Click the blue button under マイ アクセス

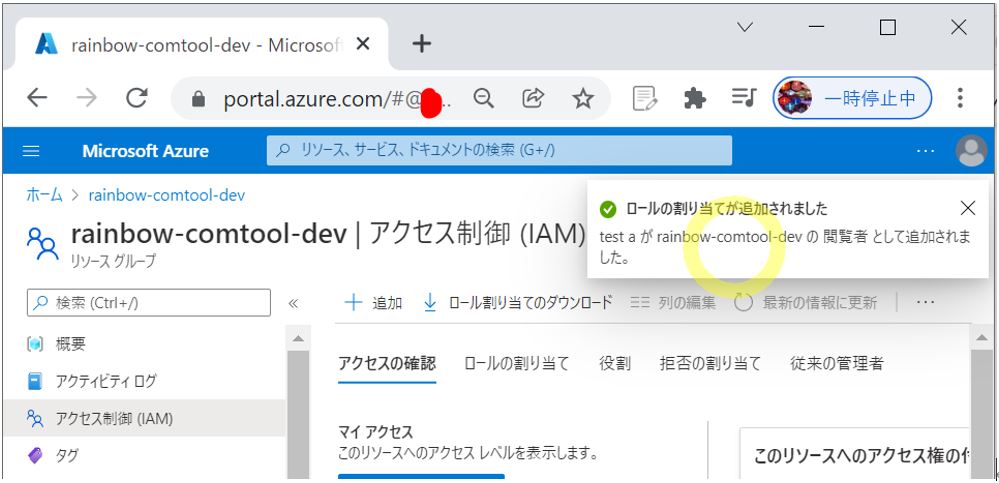point(421,477)
